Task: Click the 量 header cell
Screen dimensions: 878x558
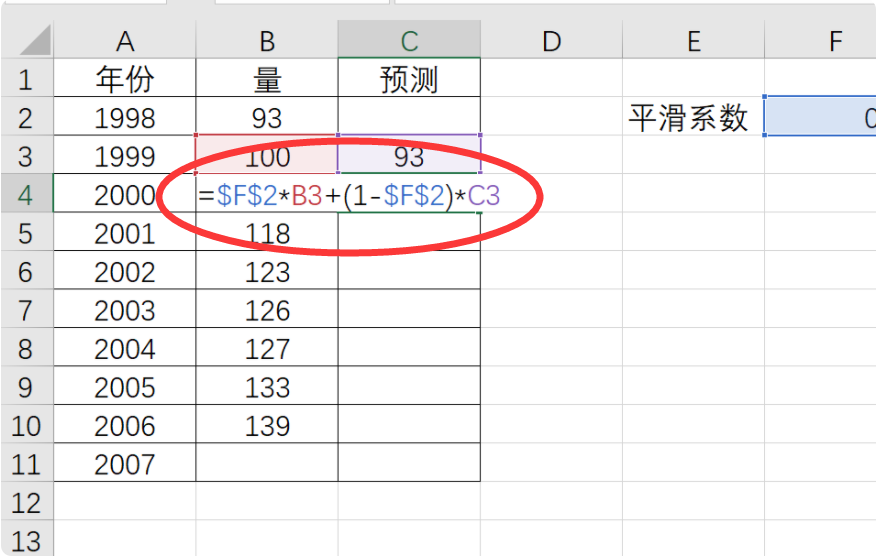Action: pyautogui.click(x=267, y=78)
